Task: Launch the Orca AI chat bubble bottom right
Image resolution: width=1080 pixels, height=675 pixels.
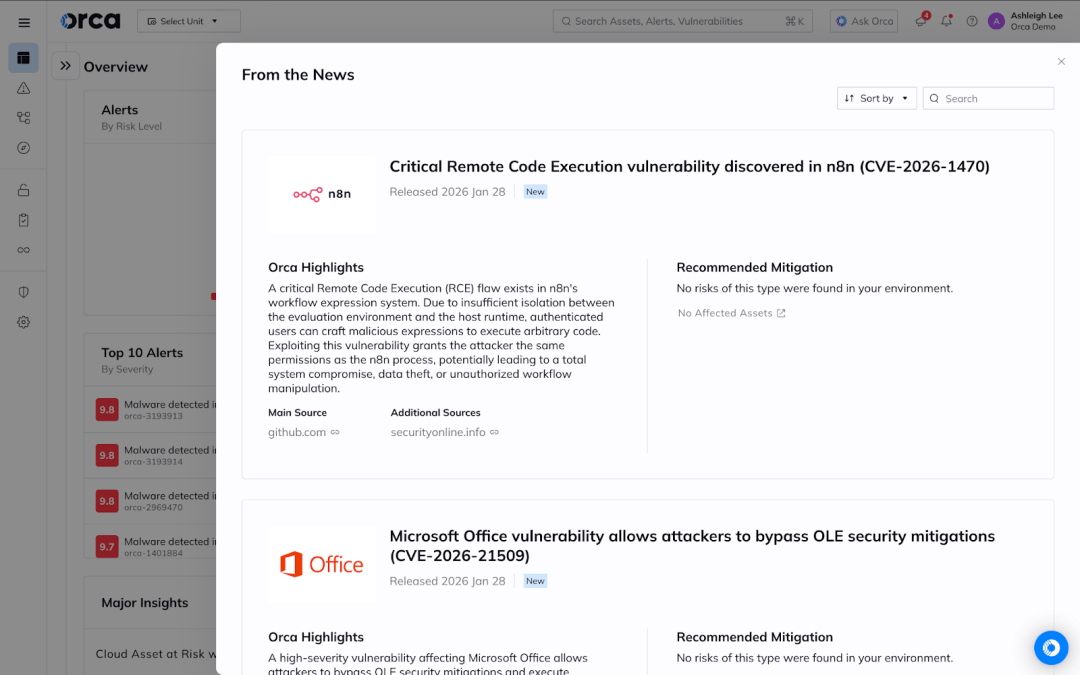Action: pyautogui.click(x=1051, y=648)
